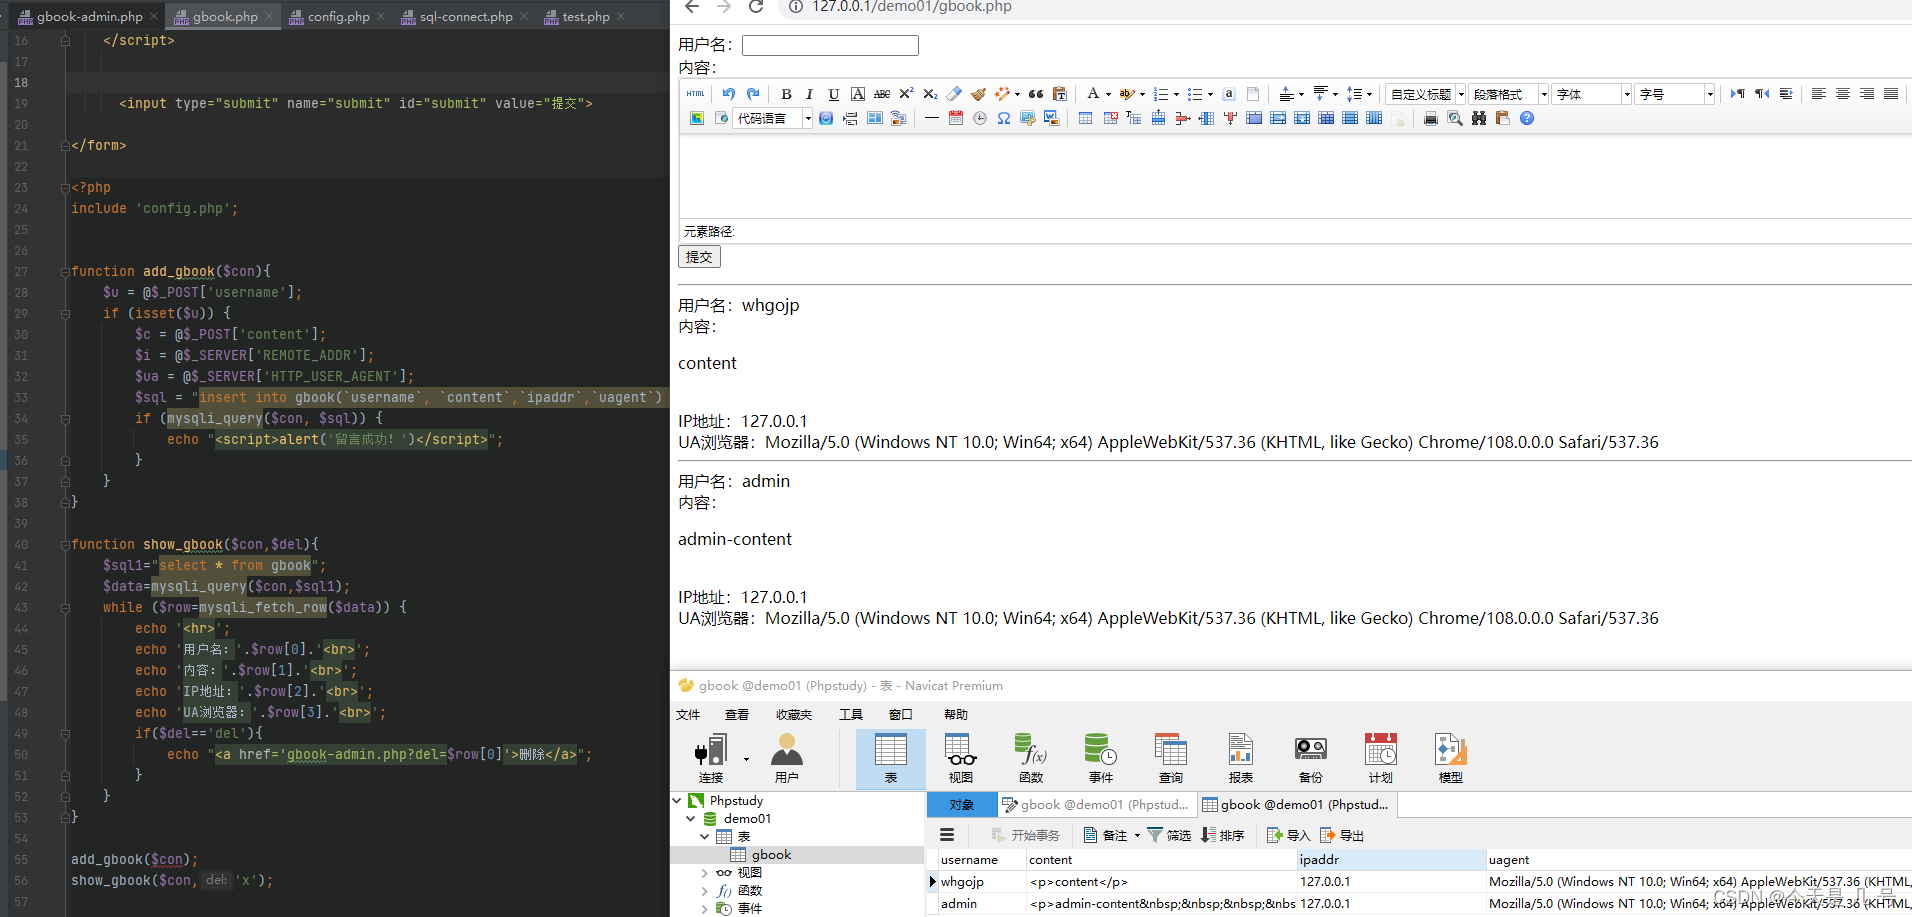Open find and replace binoculars icon

pos(1479,118)
